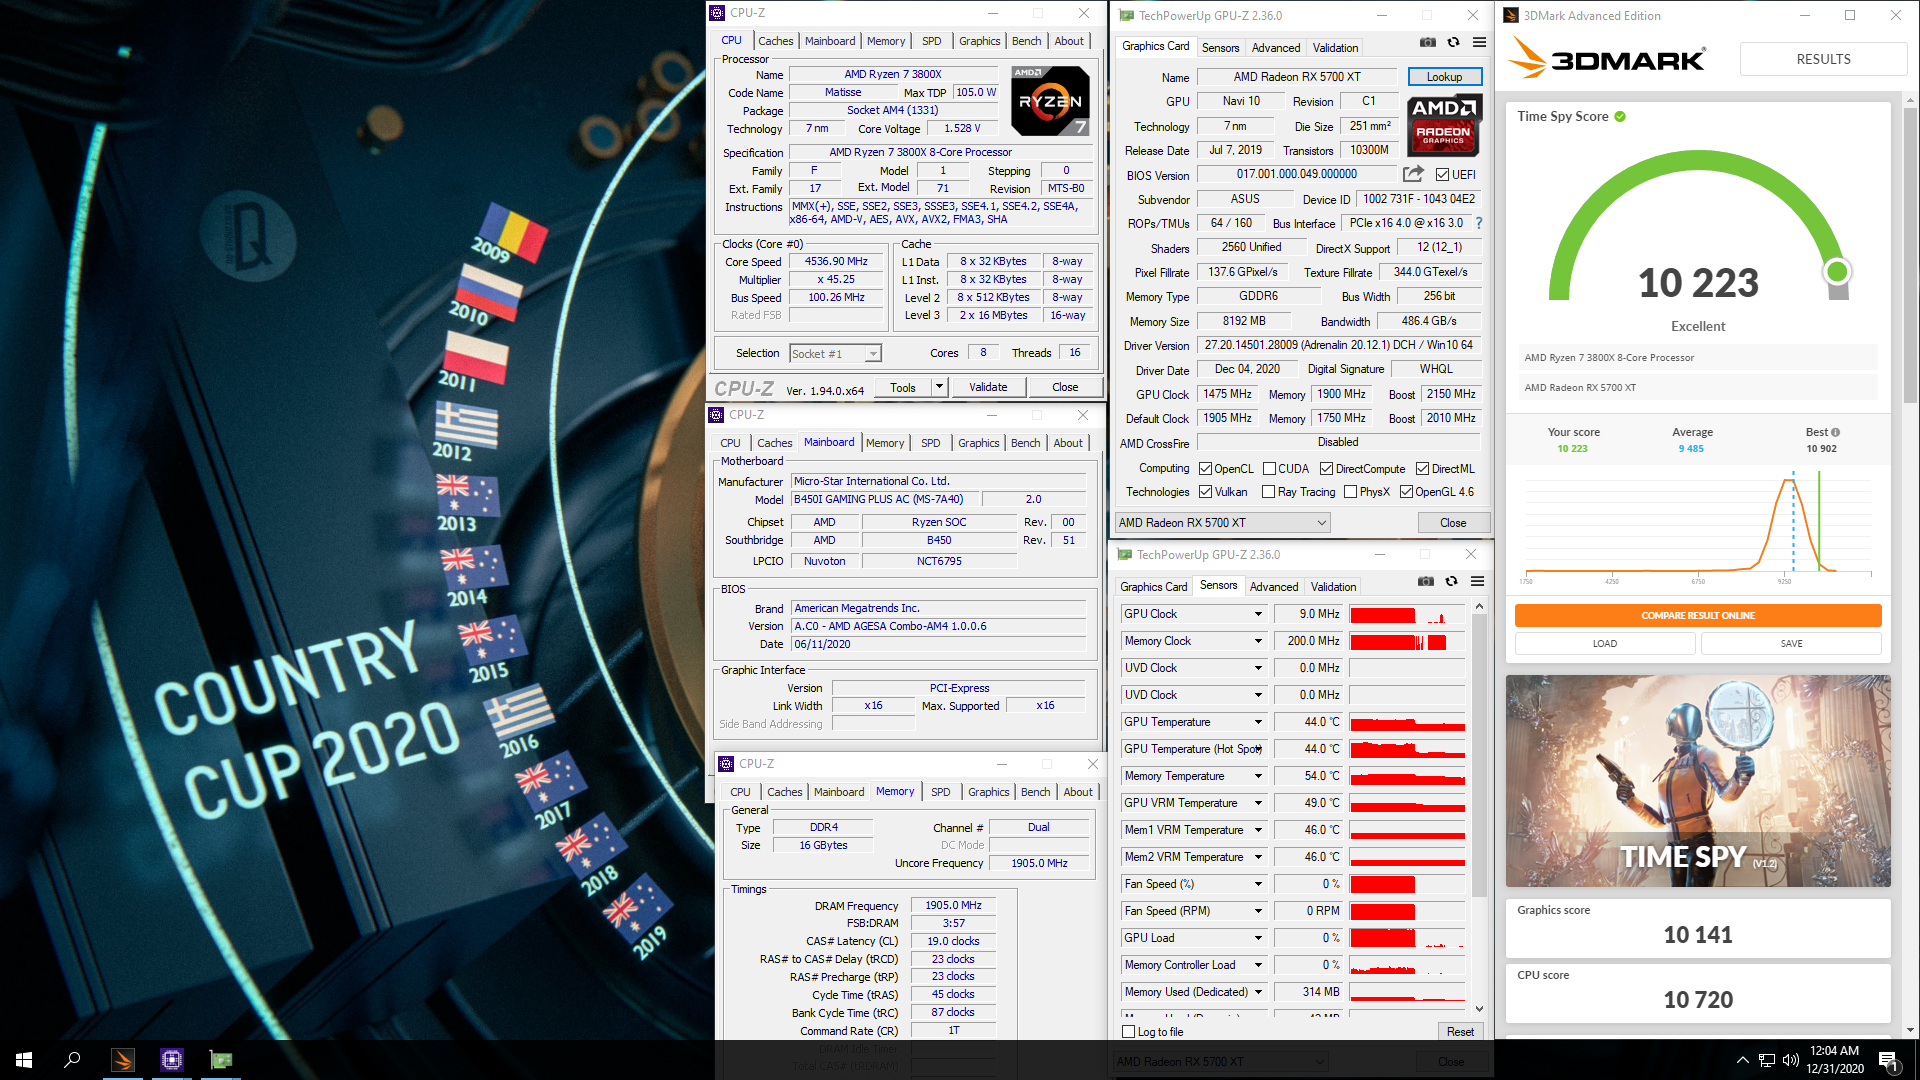The height and width of the screenshot is (1080, 1920).
Task: Open the GPU selector dropdown AMD Radeon RX 5700 XT
Action: pos(1222,523)
